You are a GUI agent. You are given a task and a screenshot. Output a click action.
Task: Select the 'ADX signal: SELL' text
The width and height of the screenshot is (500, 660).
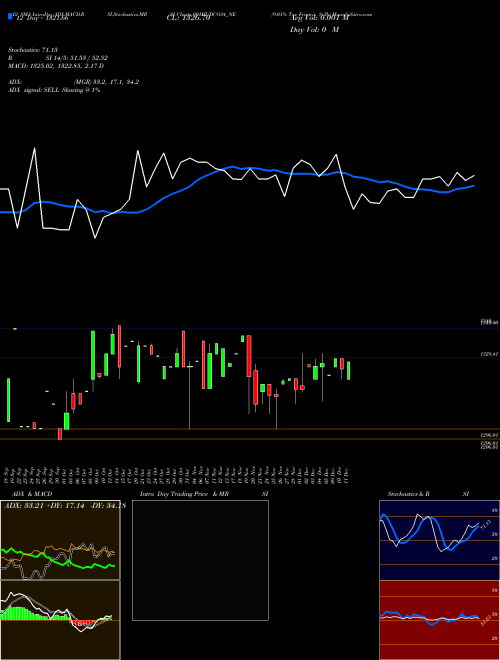pos(34,90)
